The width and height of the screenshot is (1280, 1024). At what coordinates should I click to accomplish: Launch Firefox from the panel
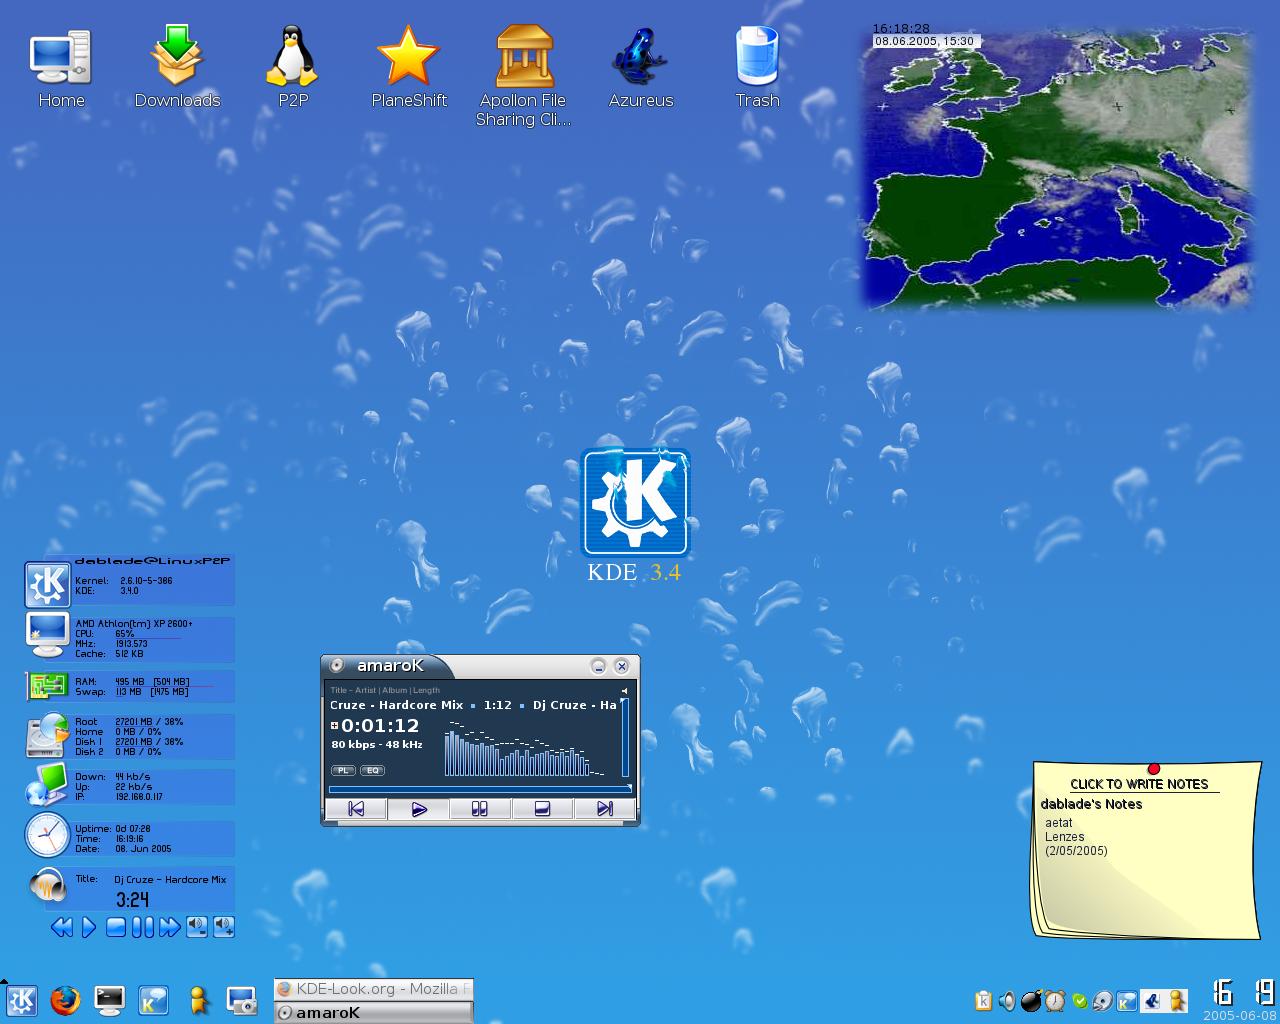coord(65,1000)
